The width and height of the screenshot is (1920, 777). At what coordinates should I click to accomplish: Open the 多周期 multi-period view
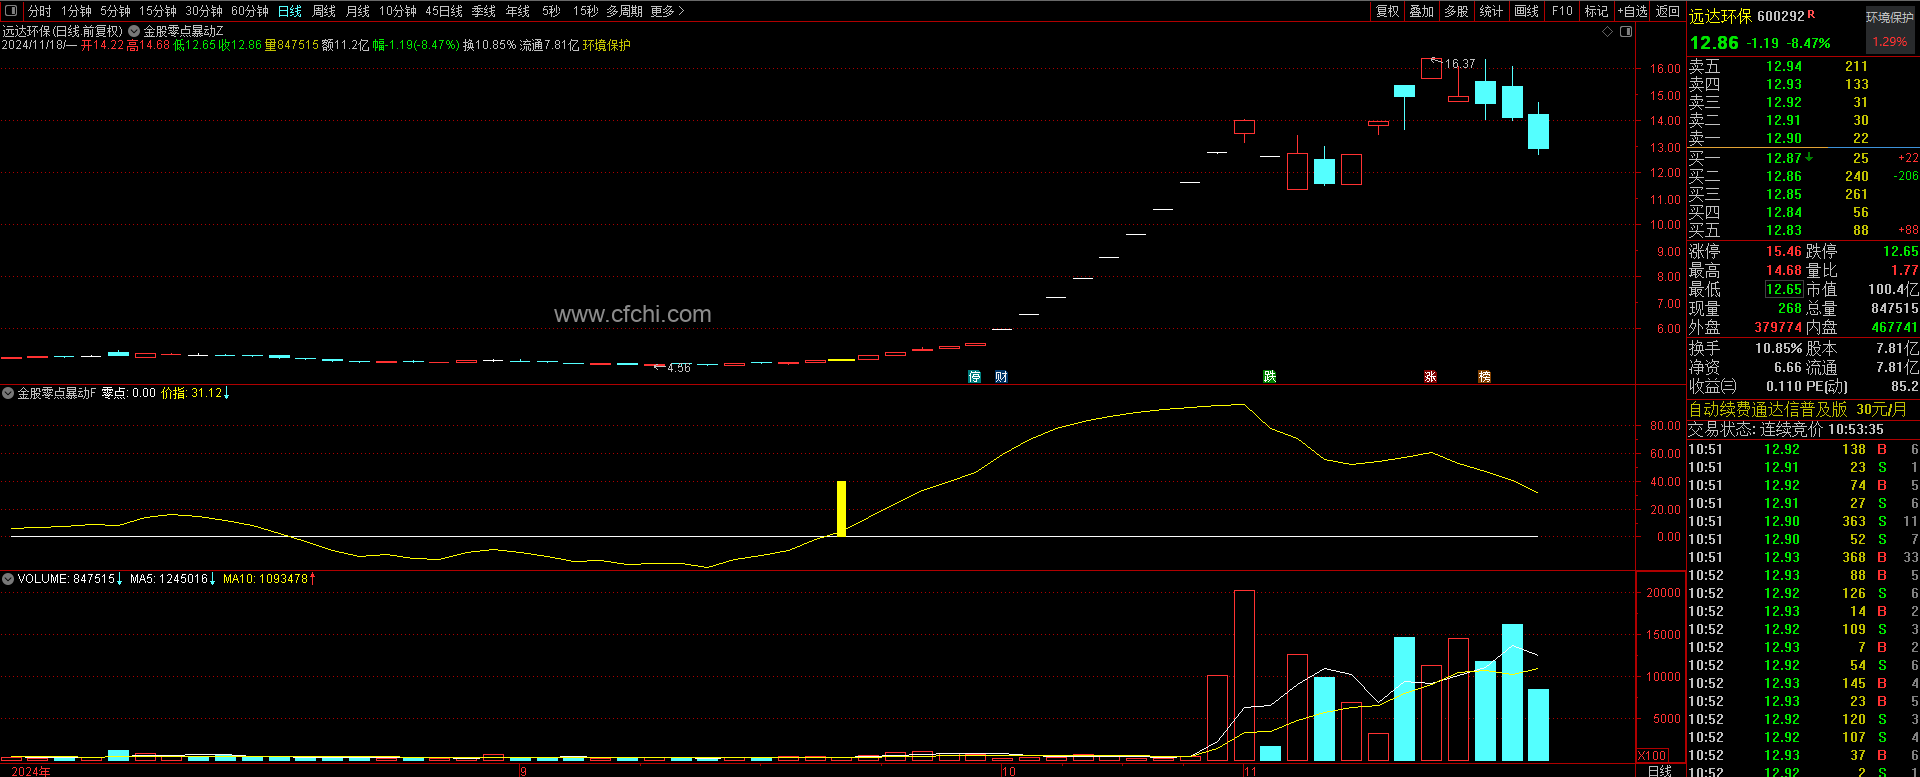624,11
